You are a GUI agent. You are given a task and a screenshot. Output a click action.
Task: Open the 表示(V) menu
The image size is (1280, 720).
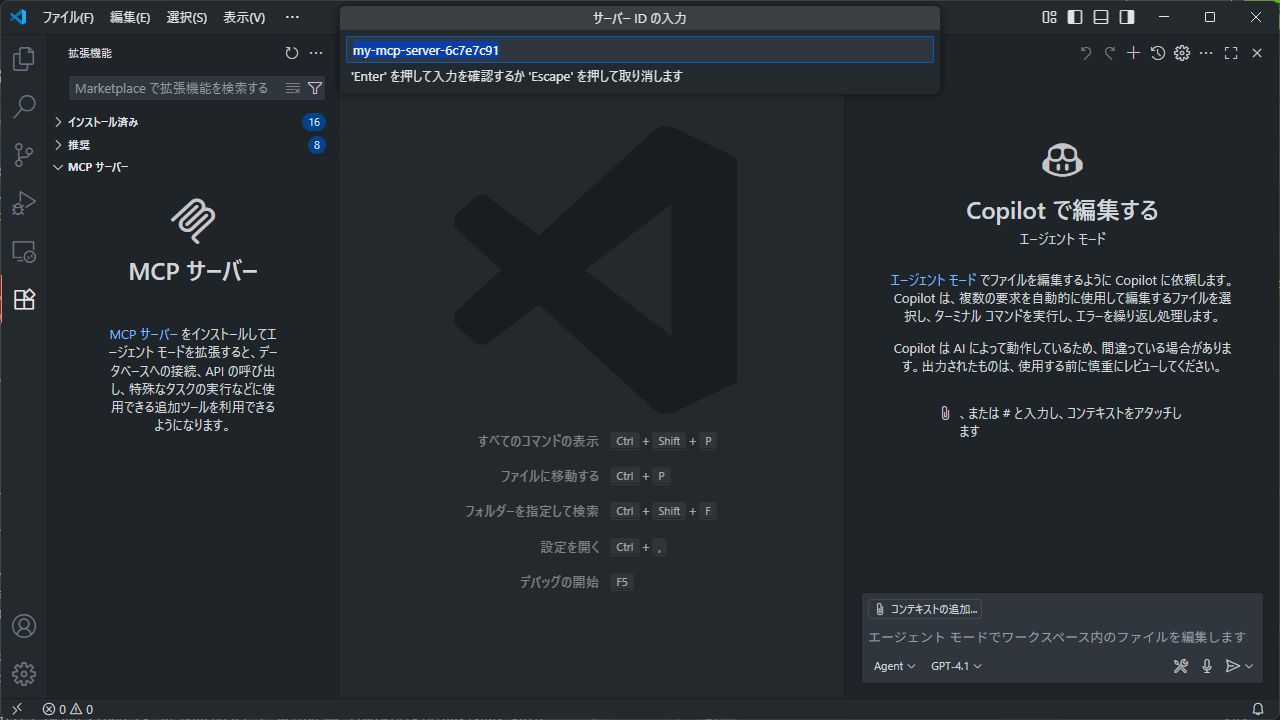(244, 17)
